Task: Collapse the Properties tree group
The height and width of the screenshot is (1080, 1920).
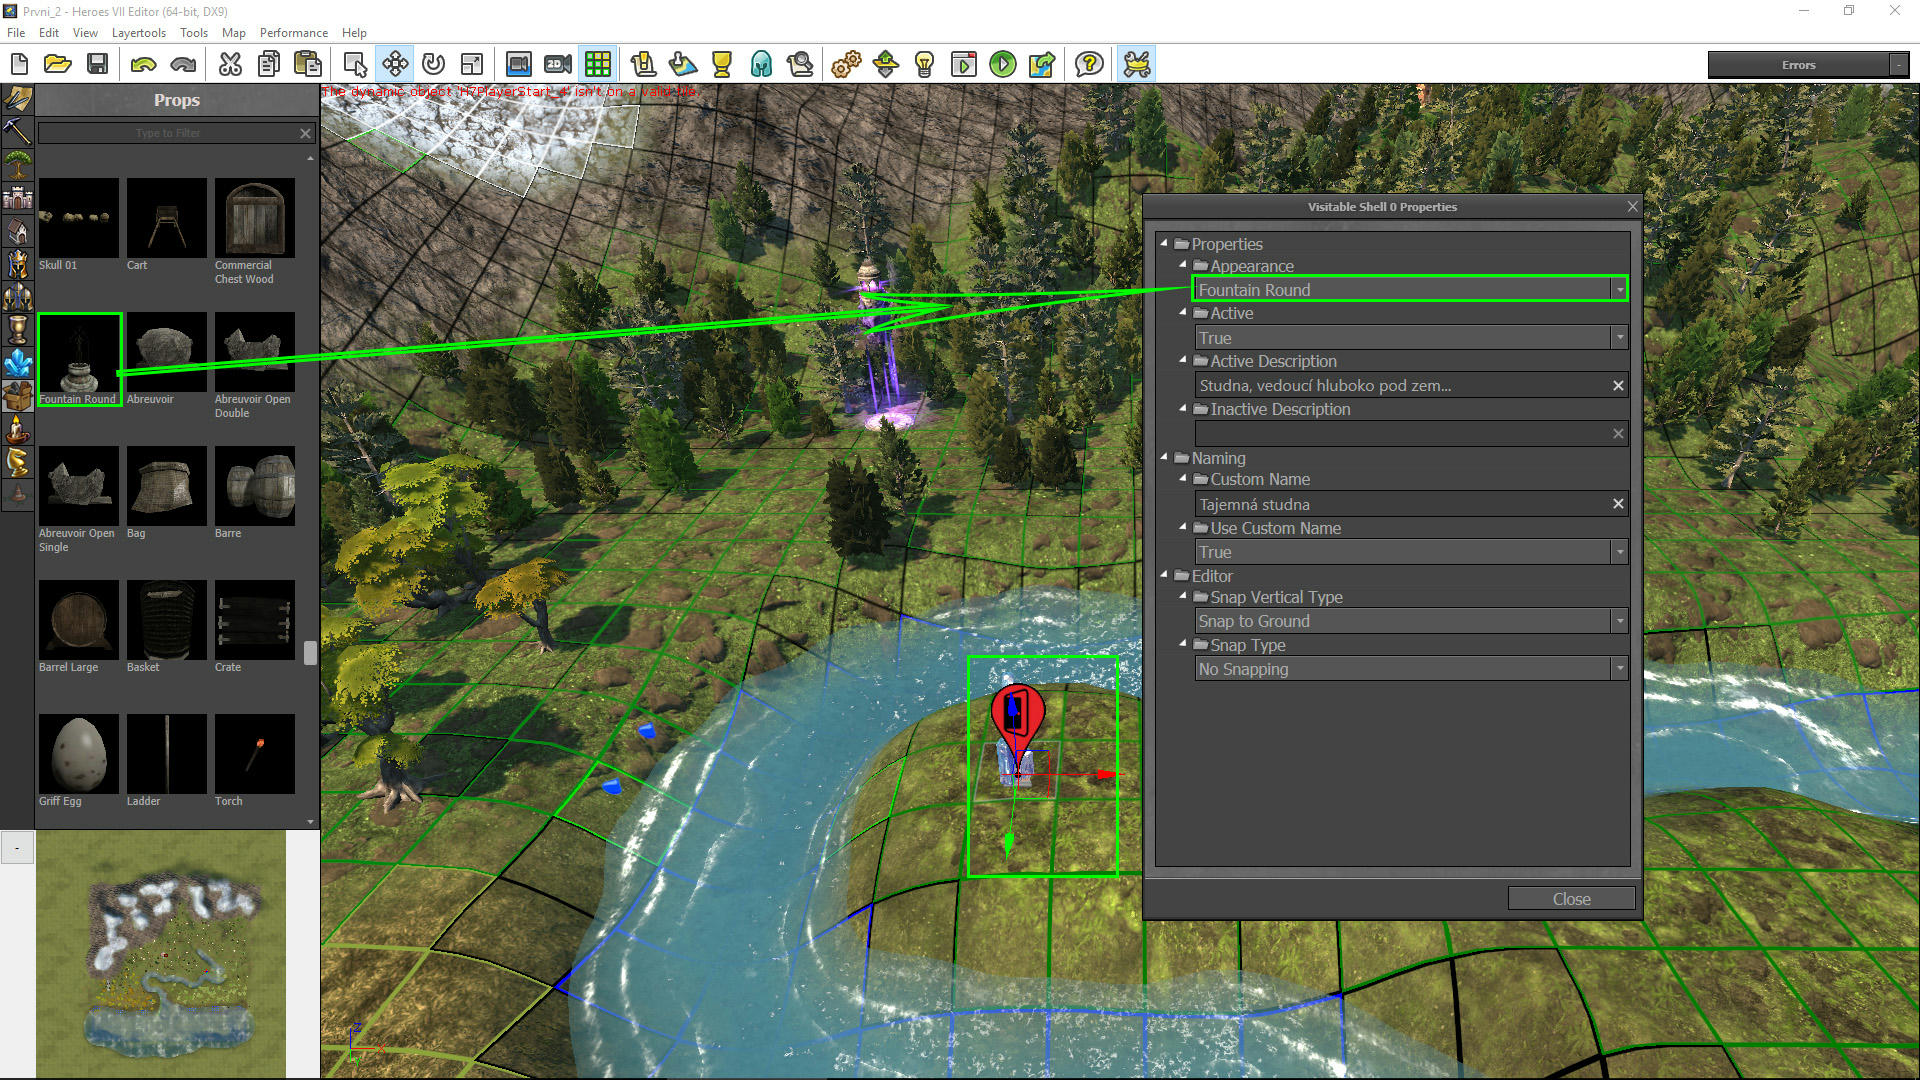Action: (1164, 243)
